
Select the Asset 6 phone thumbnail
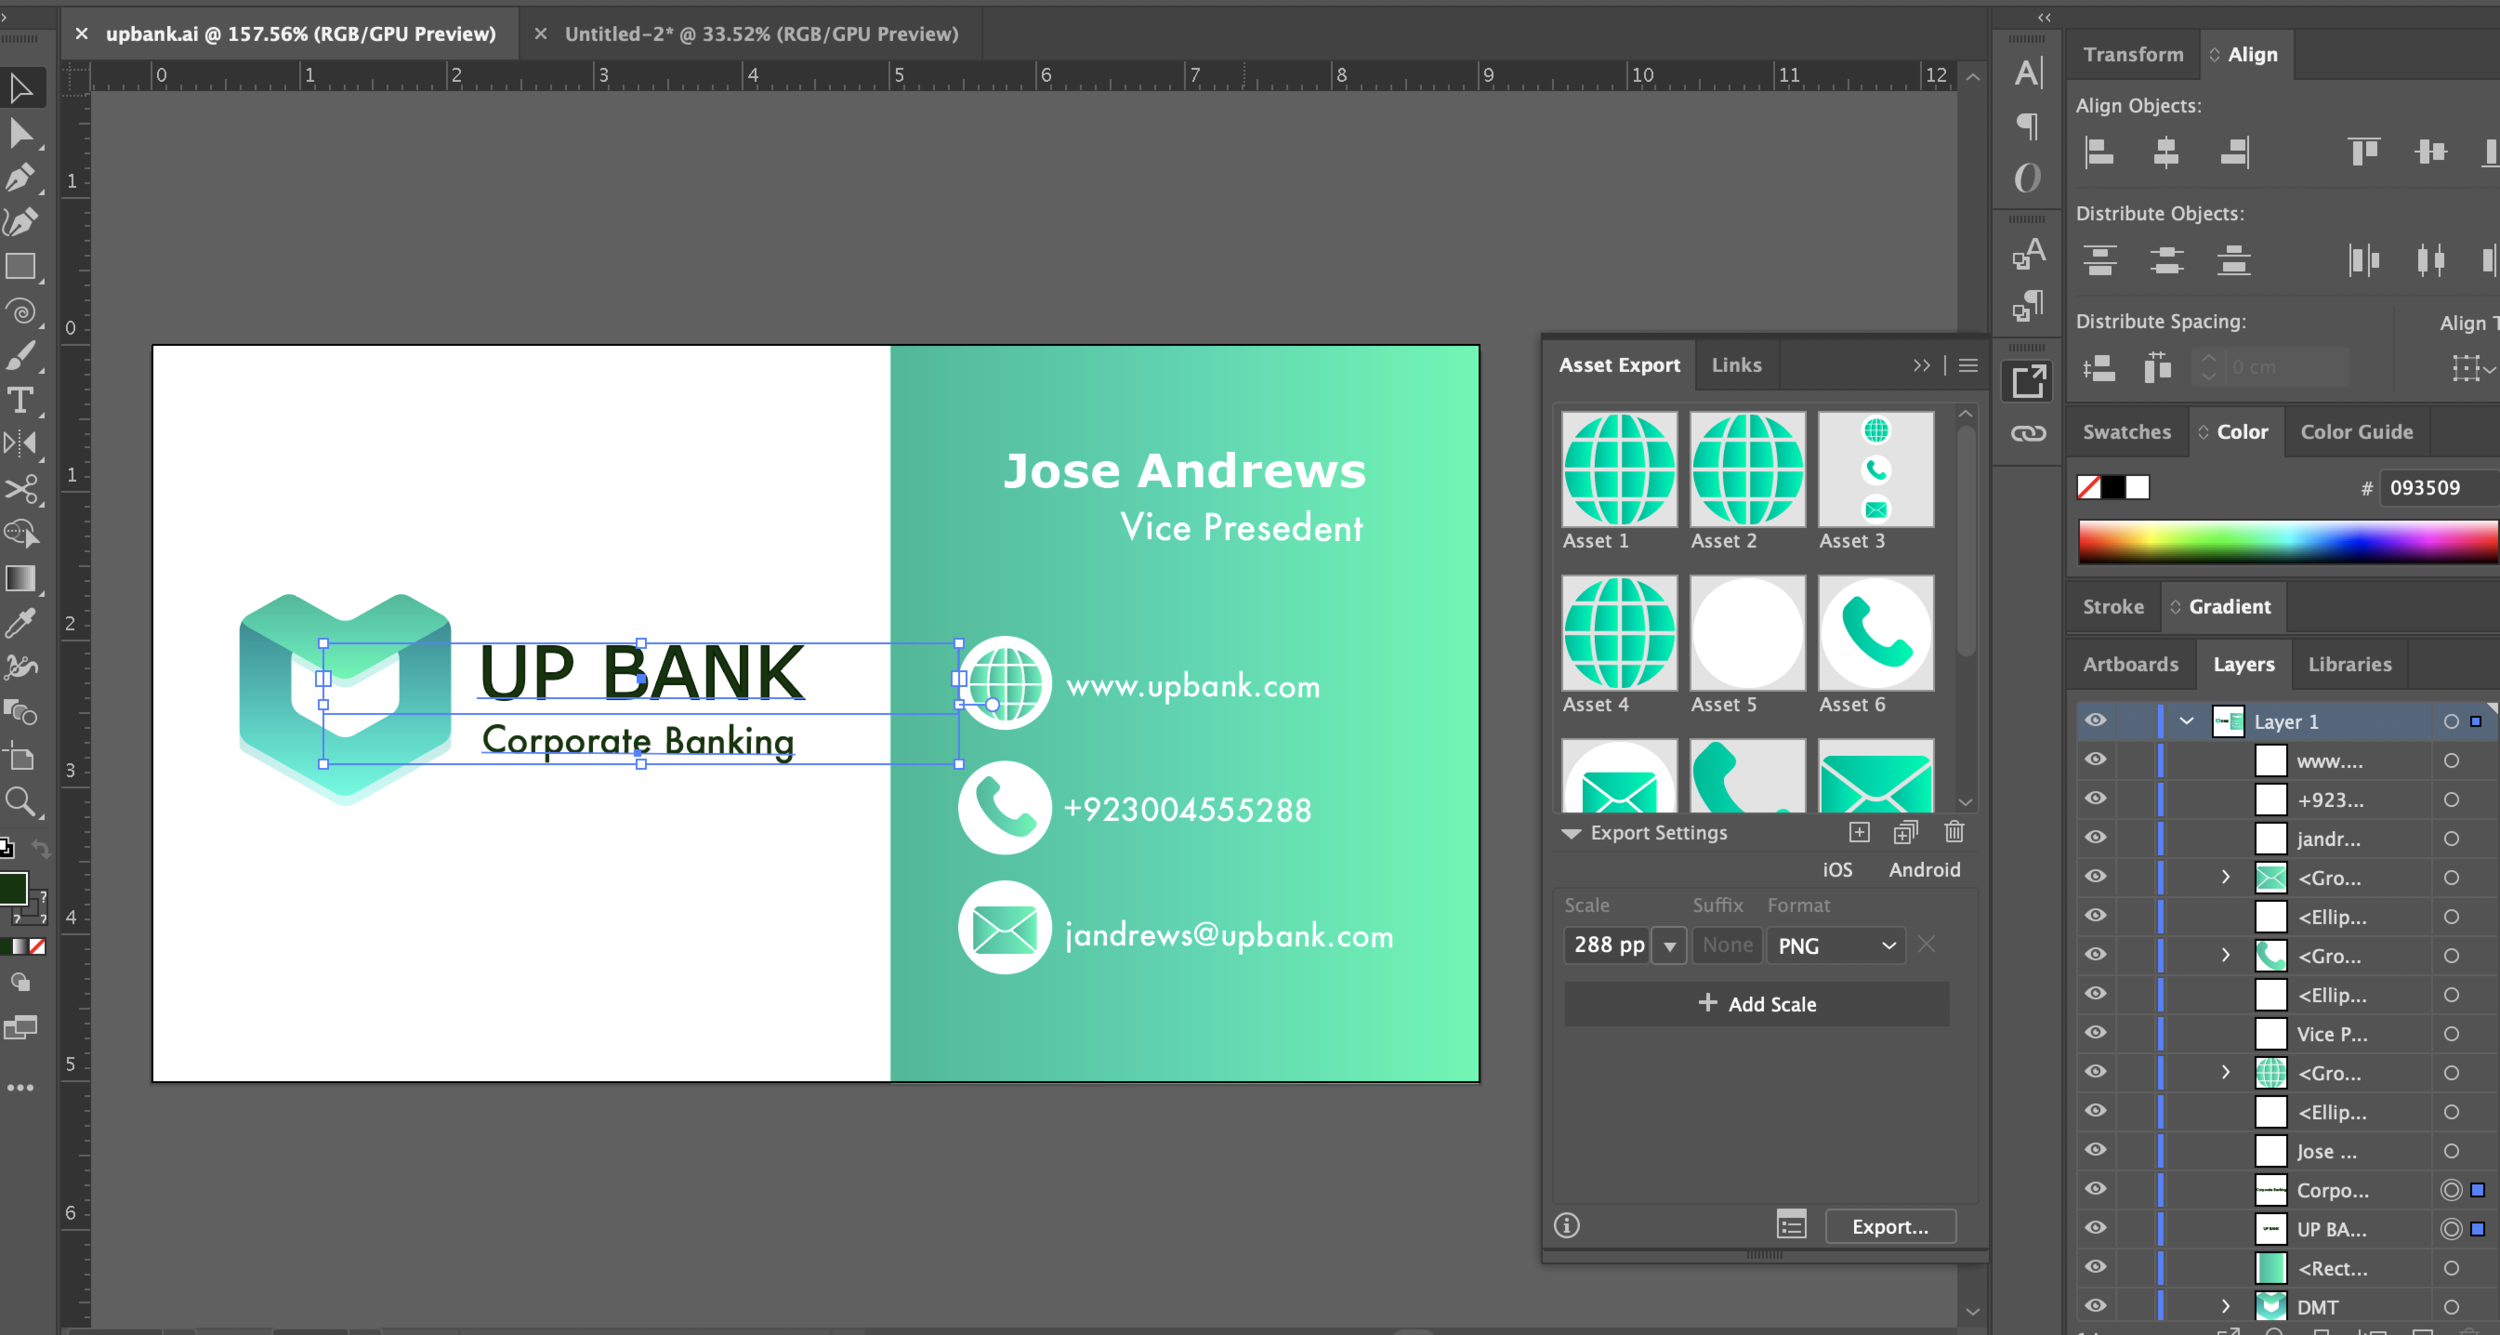tap(1875, 633)
